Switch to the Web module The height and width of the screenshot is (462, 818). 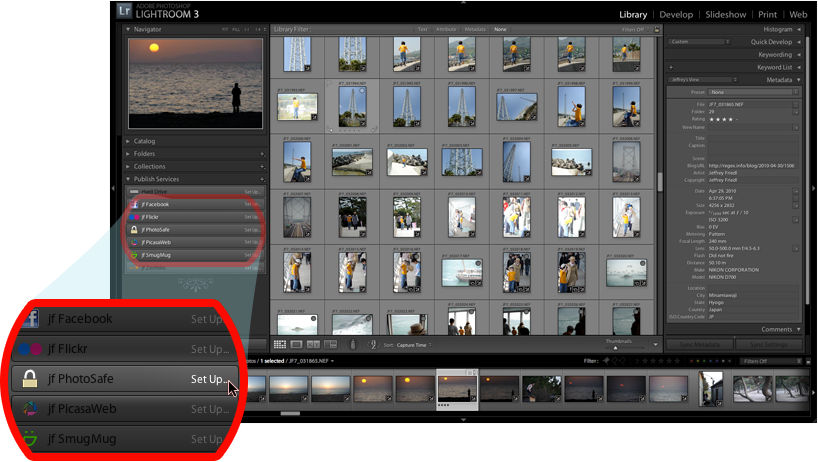coord(798,15)
